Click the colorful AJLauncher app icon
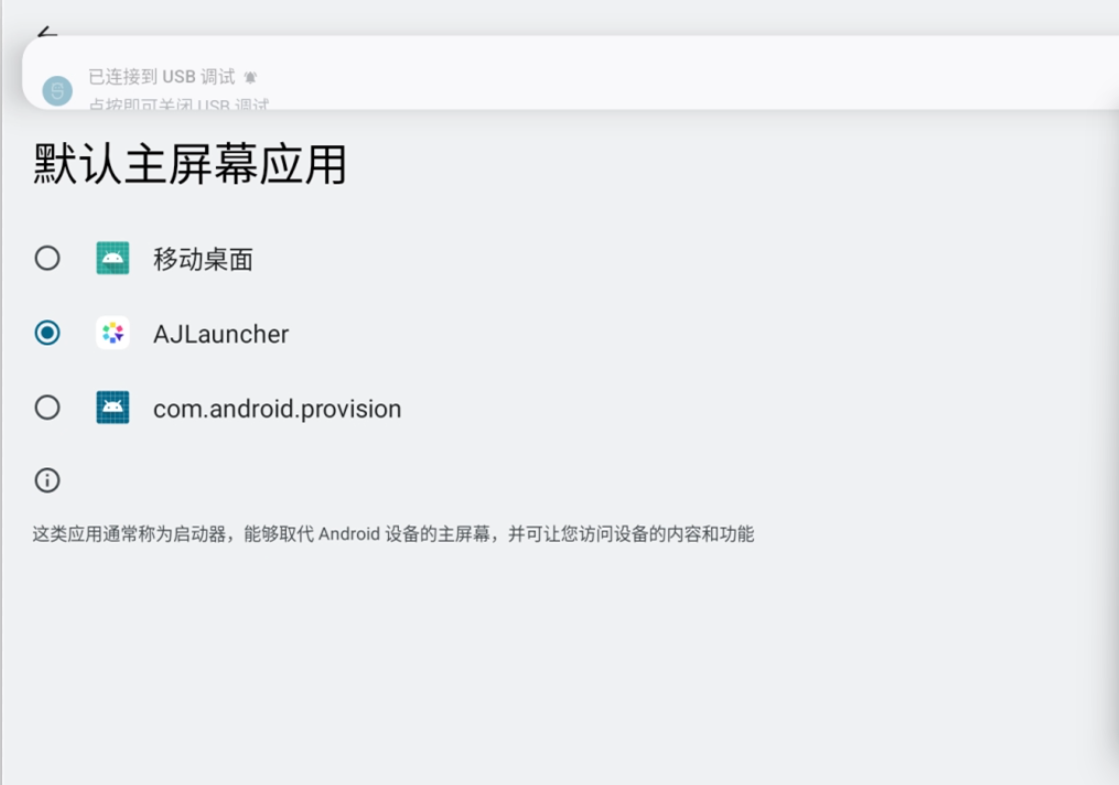 (113, 333)
